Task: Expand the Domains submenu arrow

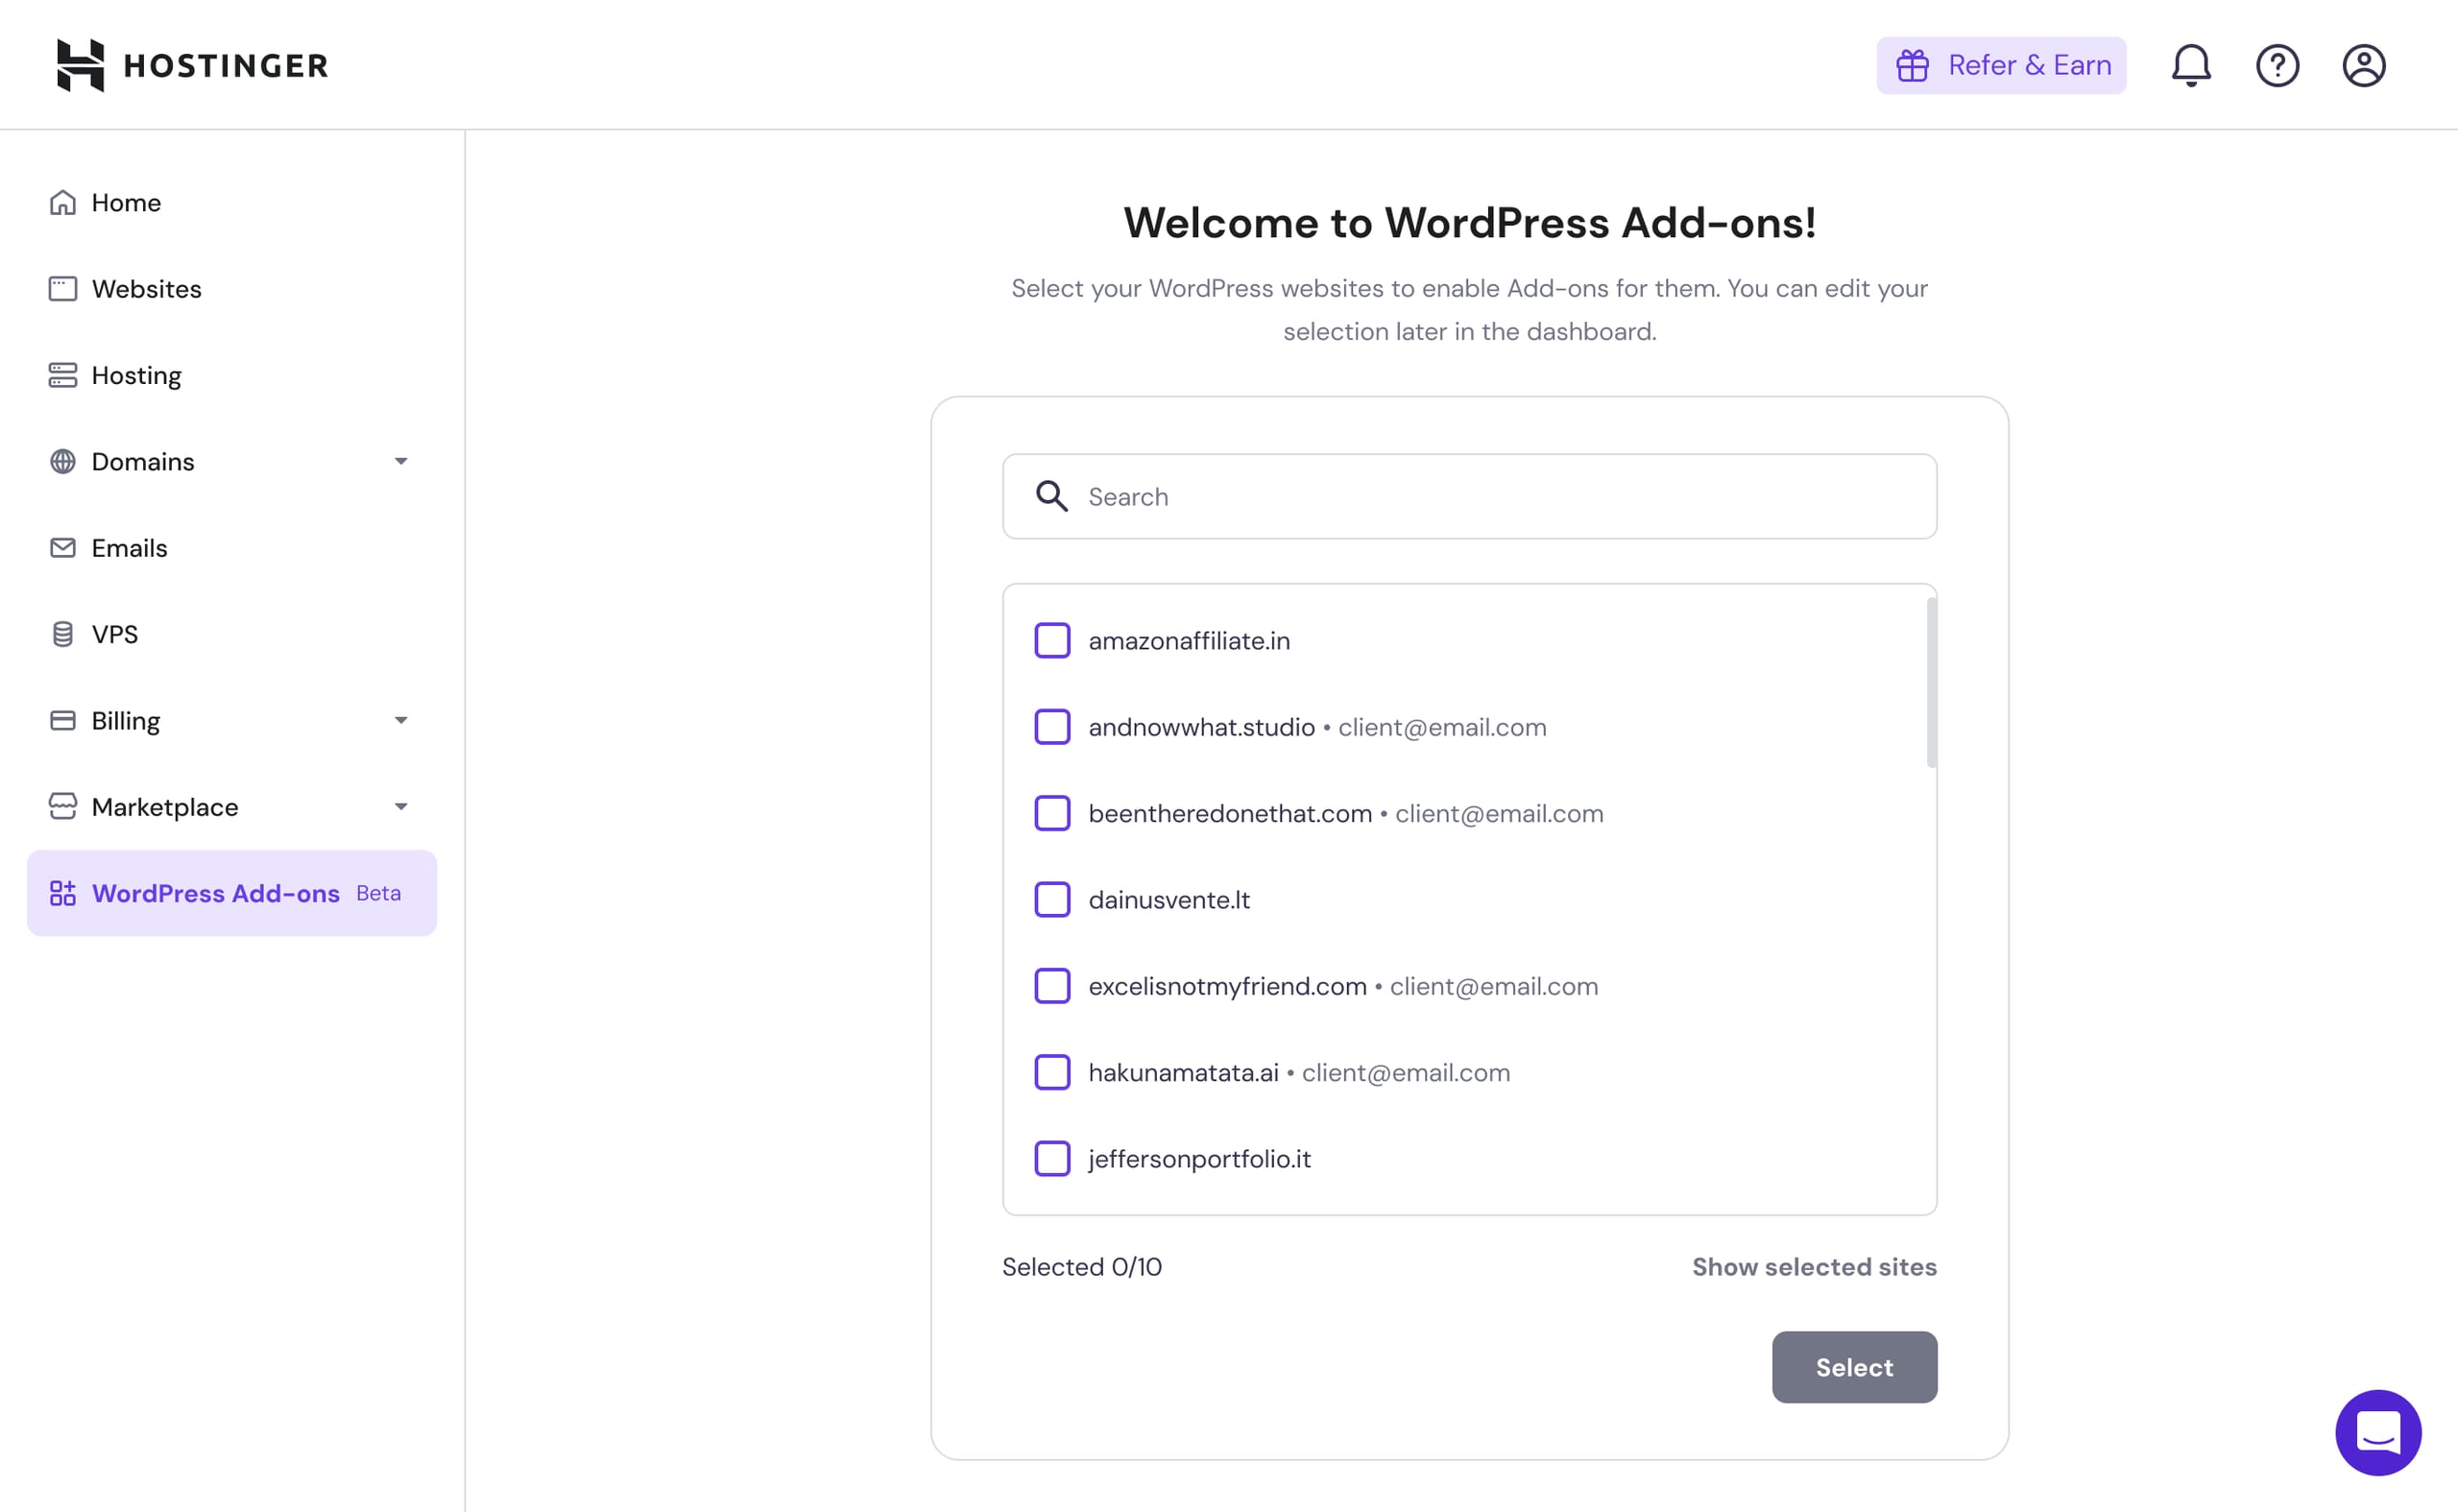Action: coord(400,461)
